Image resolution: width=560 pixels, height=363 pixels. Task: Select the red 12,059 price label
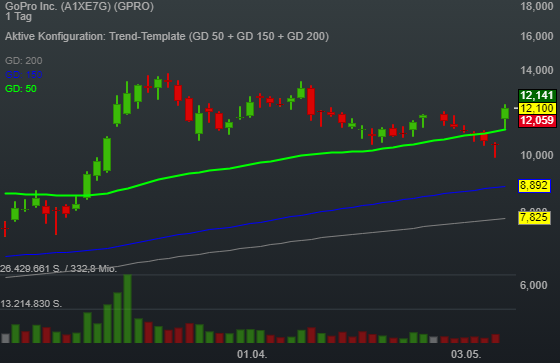coord(537,120)
